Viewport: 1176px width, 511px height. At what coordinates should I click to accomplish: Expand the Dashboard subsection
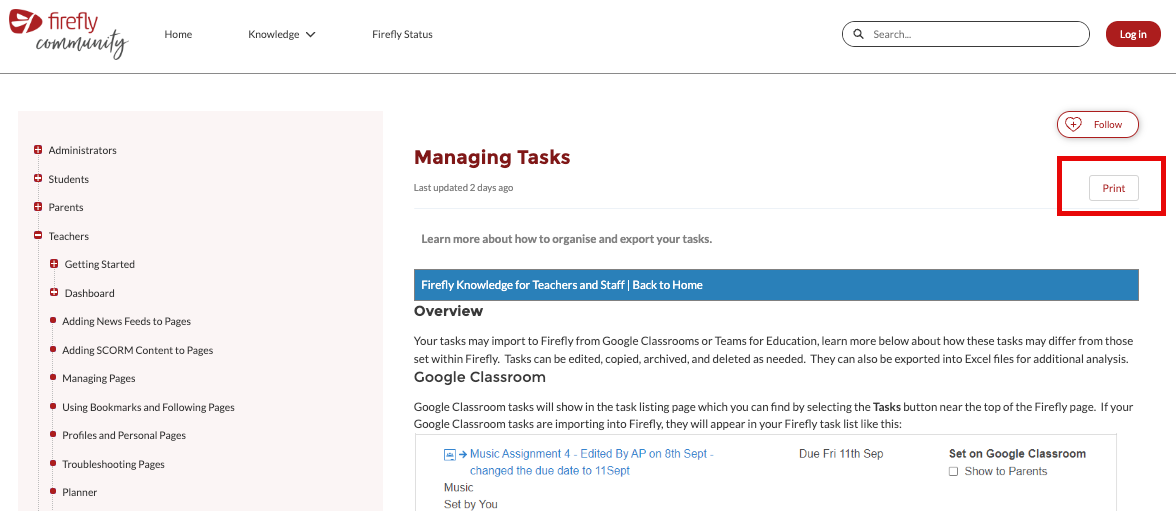(54, 293)
